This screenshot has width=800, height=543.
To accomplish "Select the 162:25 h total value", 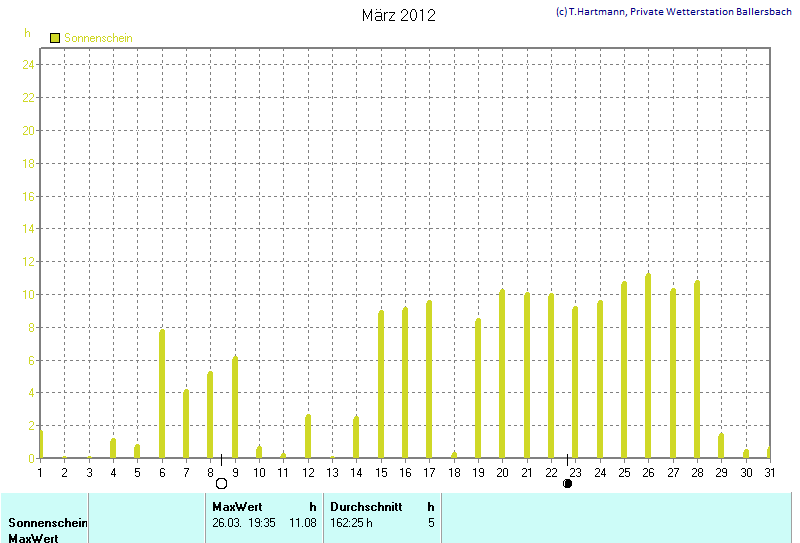I will tap(351, 522).
